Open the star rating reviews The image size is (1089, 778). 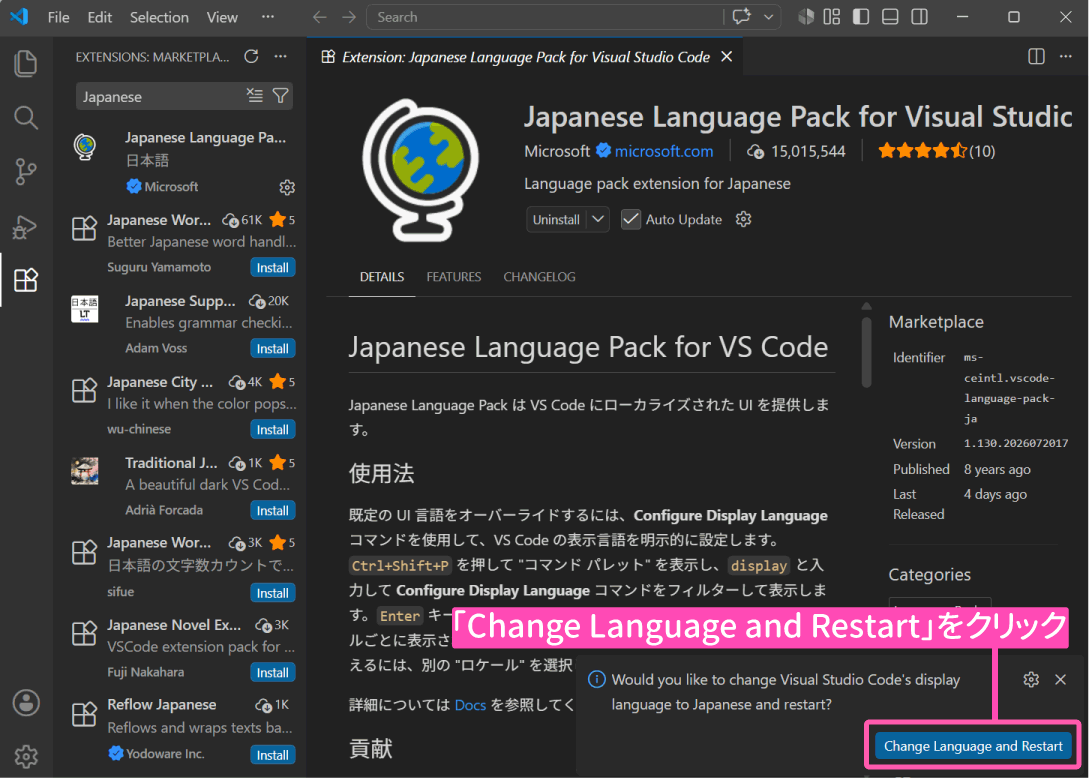[x=936, y=151]
